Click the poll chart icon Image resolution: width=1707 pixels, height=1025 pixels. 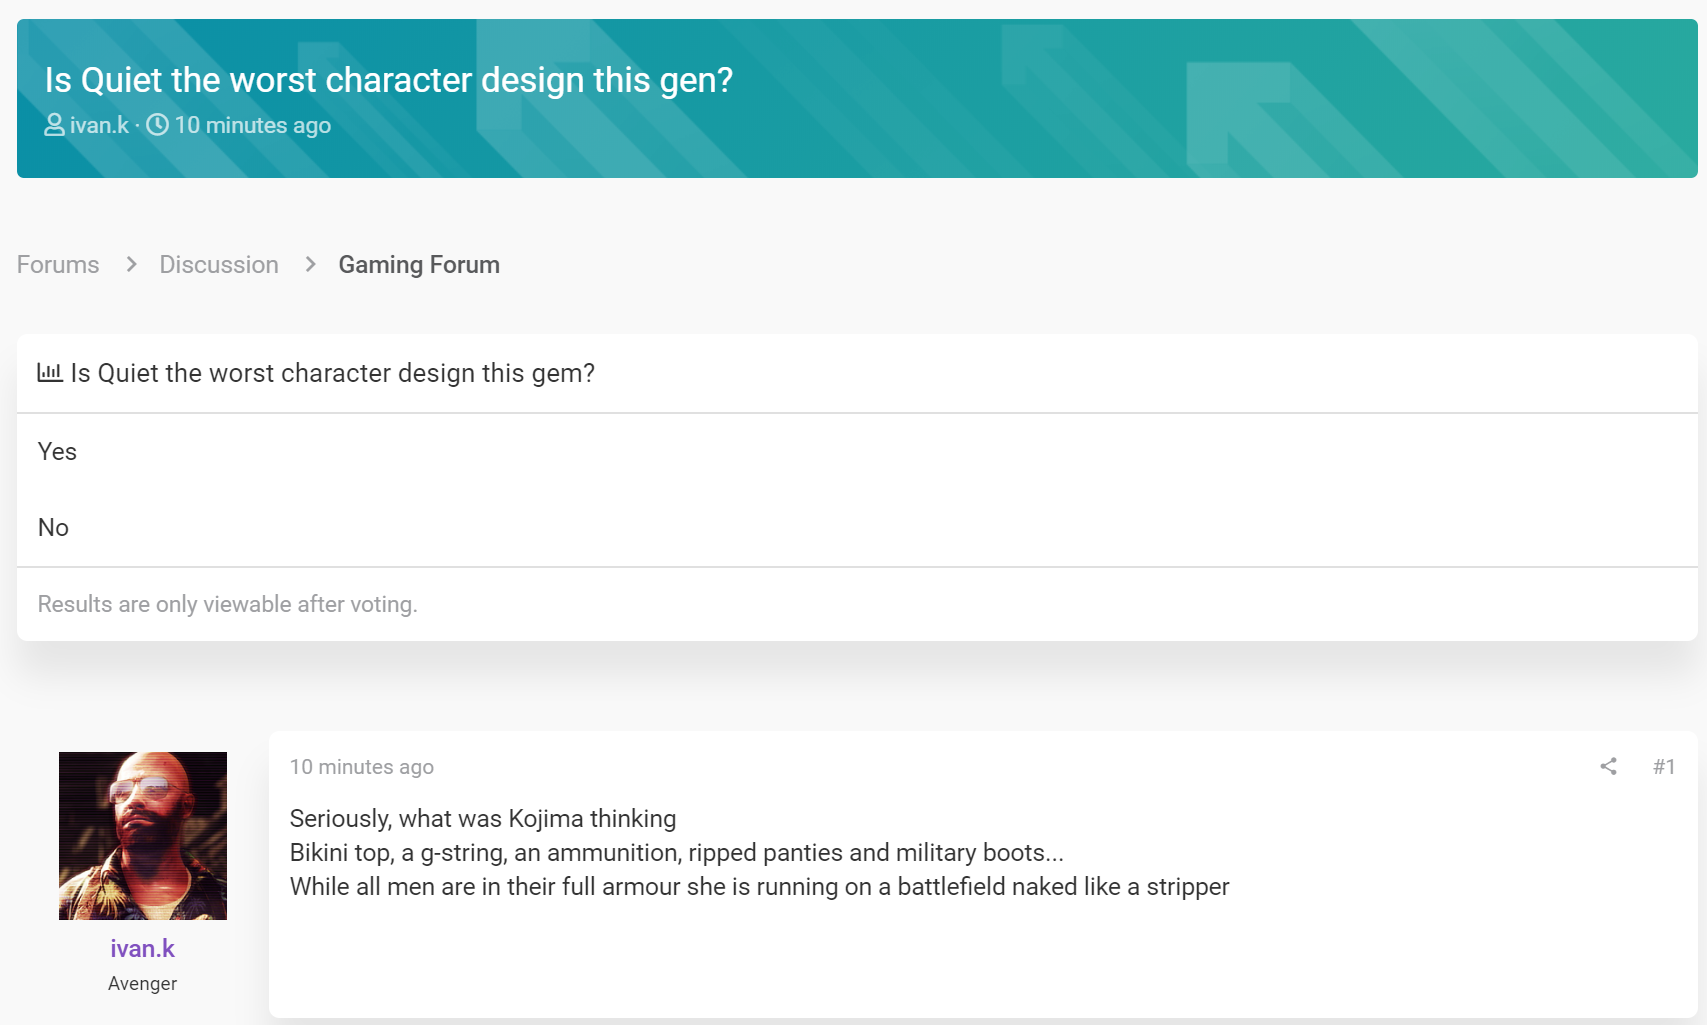coord(50,372)
